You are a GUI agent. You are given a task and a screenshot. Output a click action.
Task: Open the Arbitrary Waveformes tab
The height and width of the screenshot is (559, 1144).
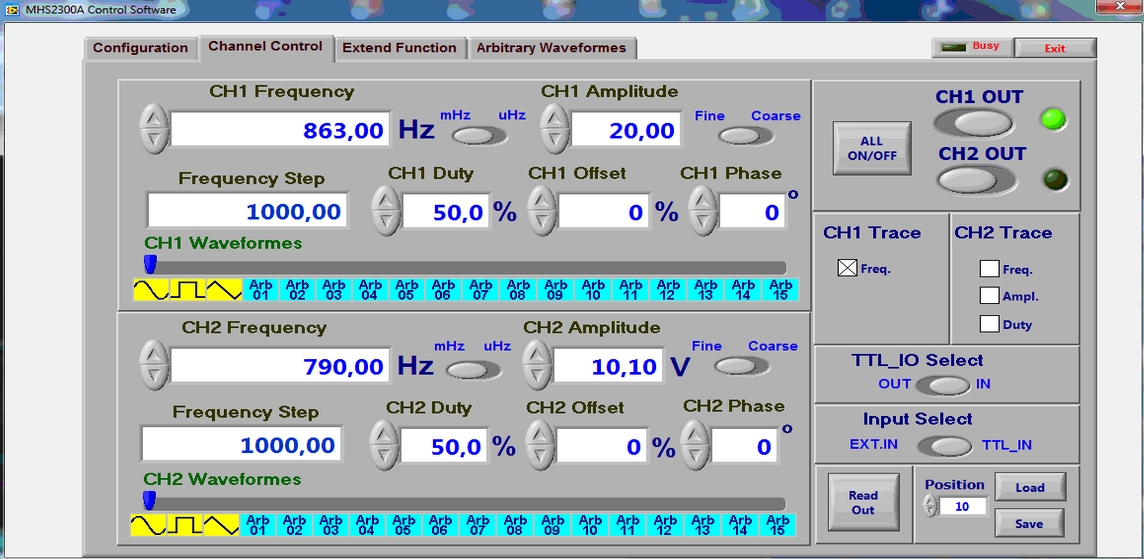click(x=552, y=48)
